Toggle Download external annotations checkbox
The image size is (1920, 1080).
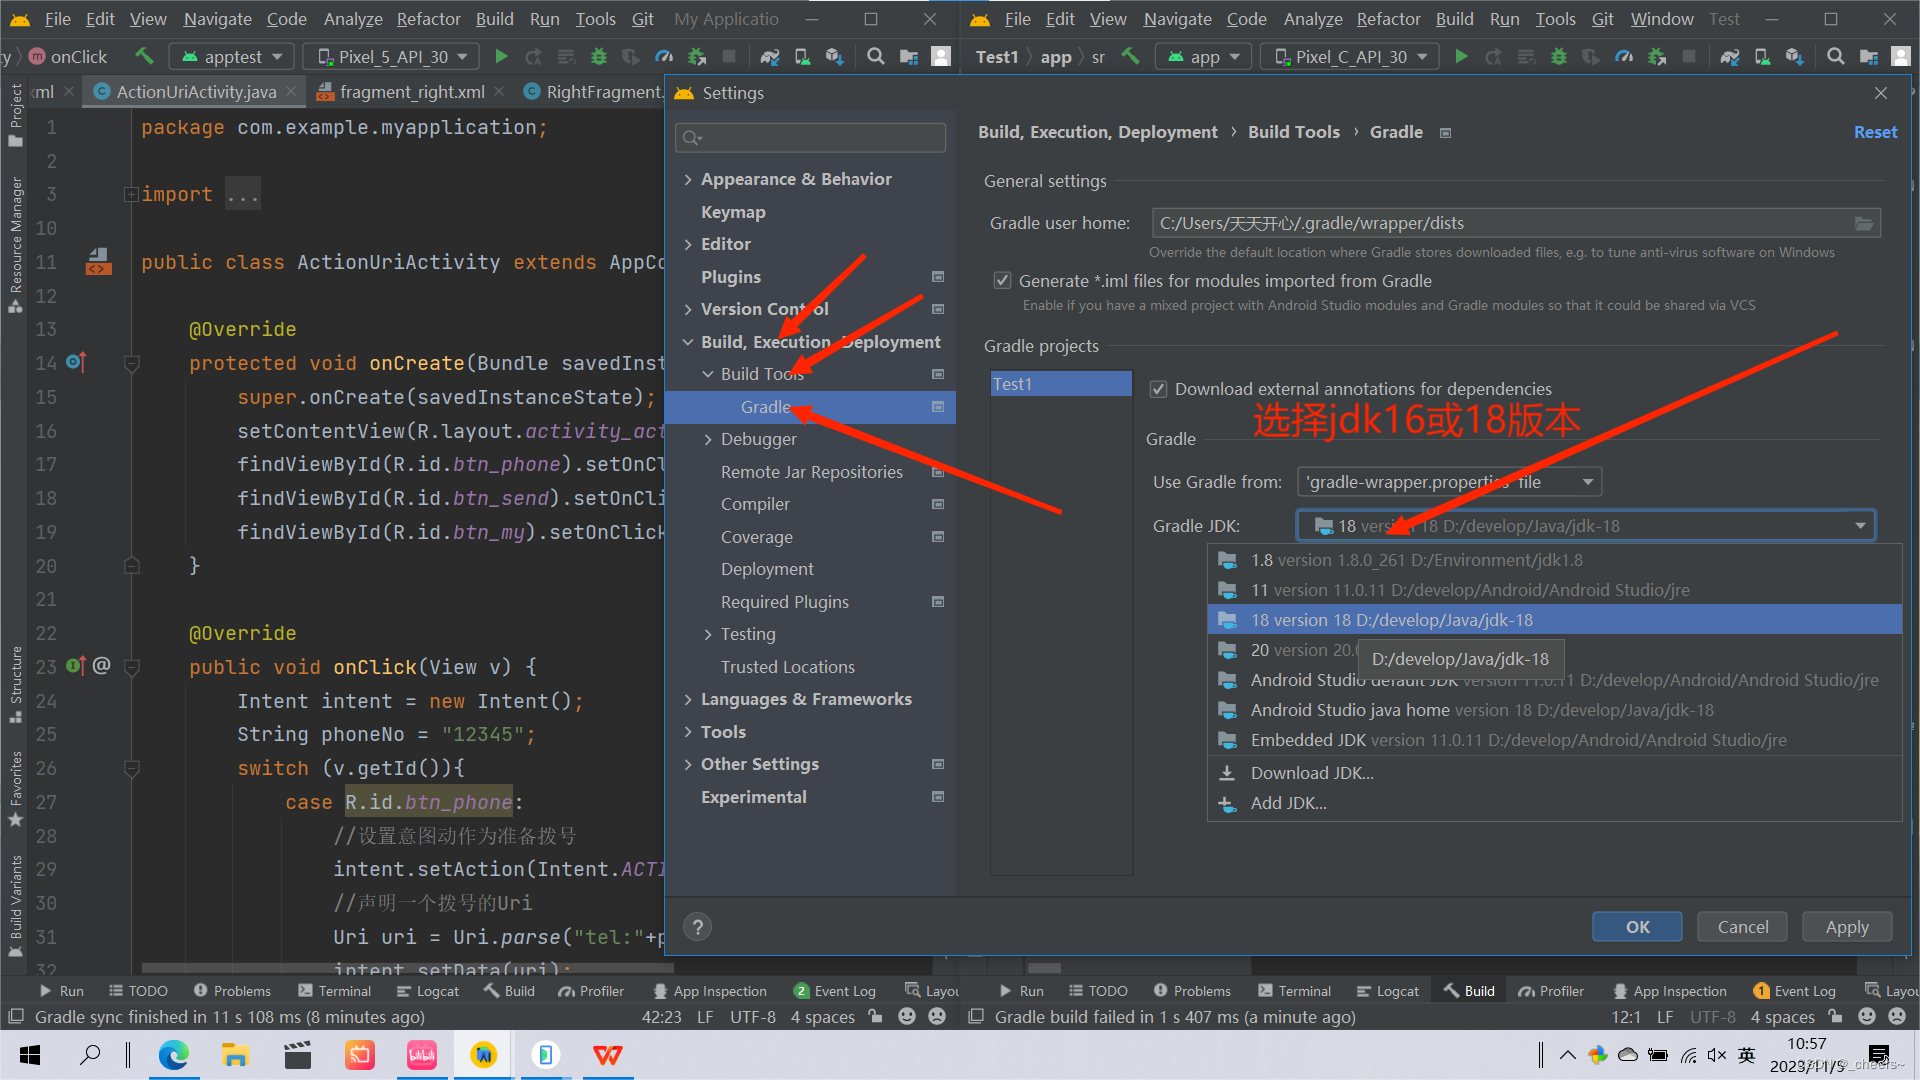tap(1158, 389)
